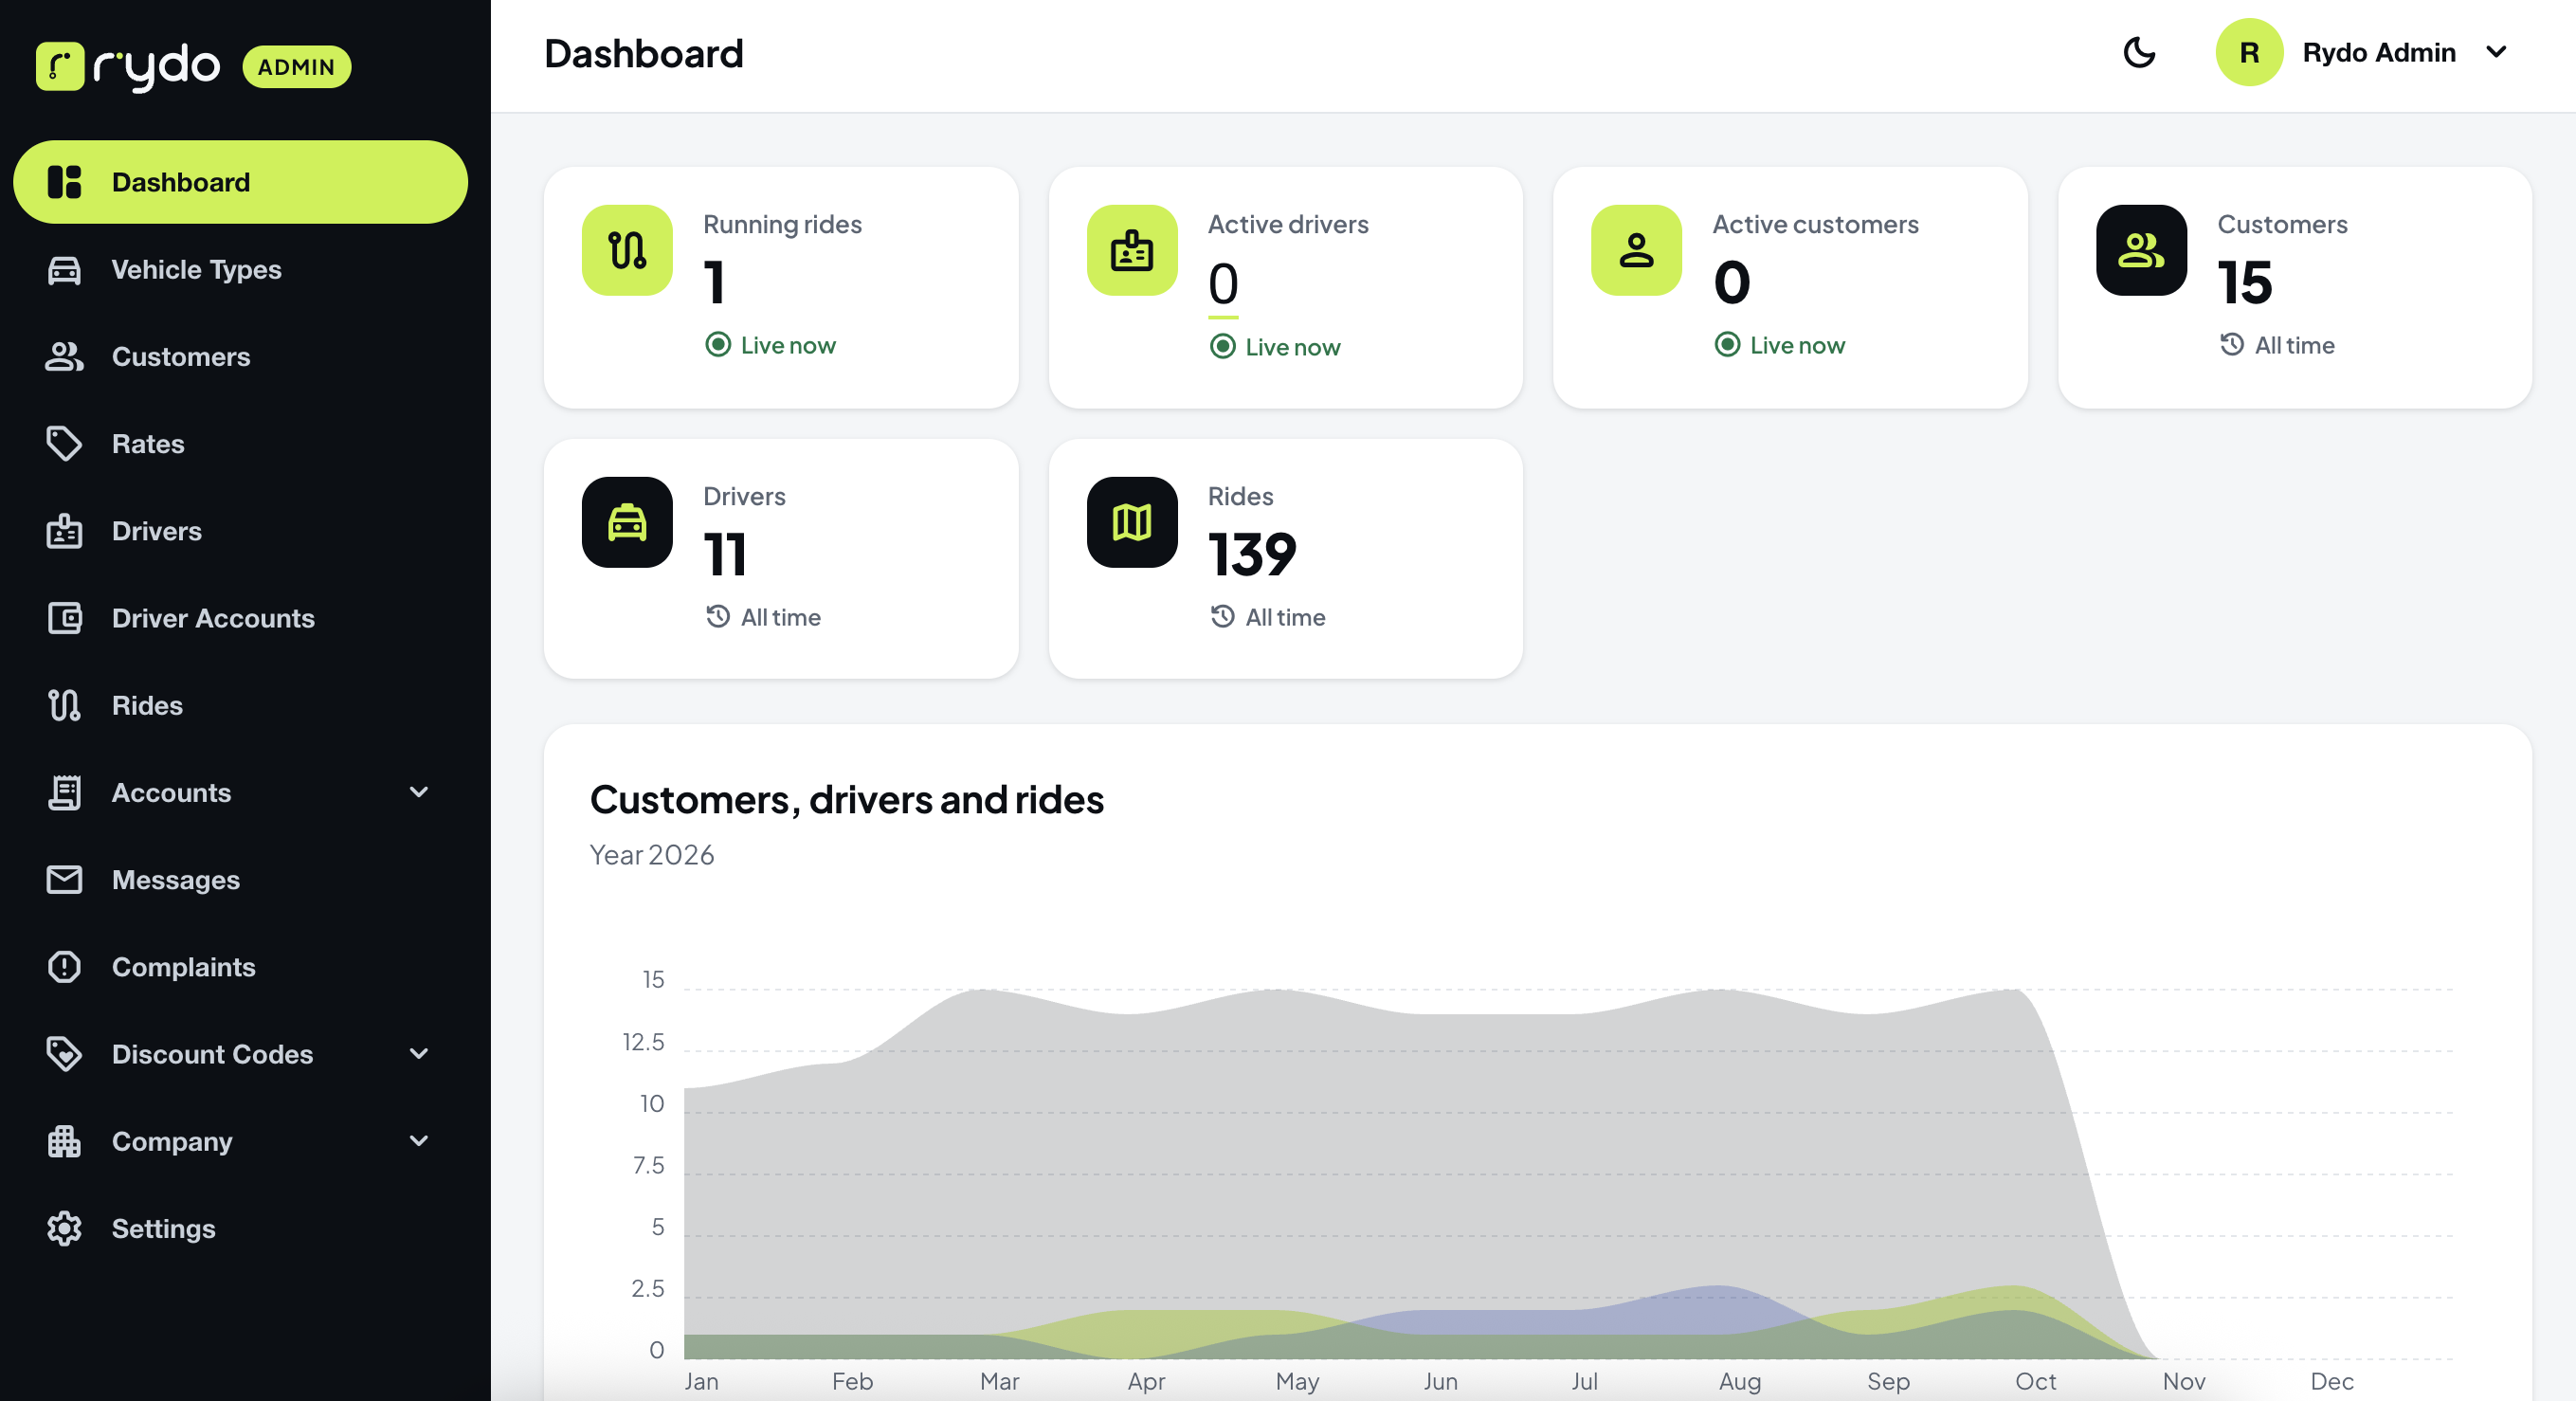
Task: Click the Customers total 15 value
Action: [2245, 283]
